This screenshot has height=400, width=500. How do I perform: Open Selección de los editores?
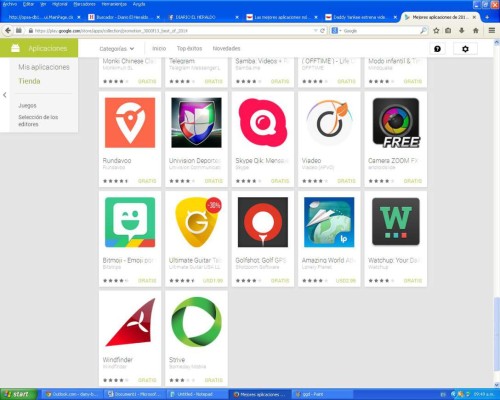[x=38, y=121]
